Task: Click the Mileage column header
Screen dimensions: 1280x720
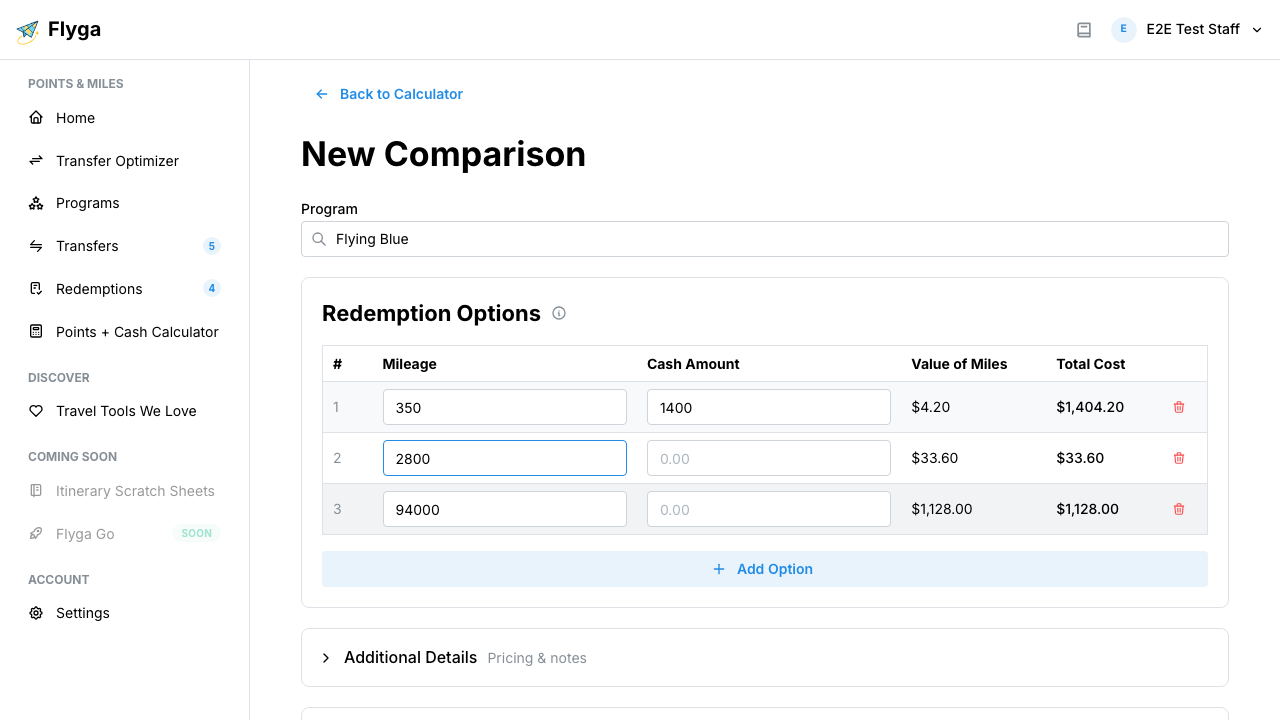Action: coord(410,364)
